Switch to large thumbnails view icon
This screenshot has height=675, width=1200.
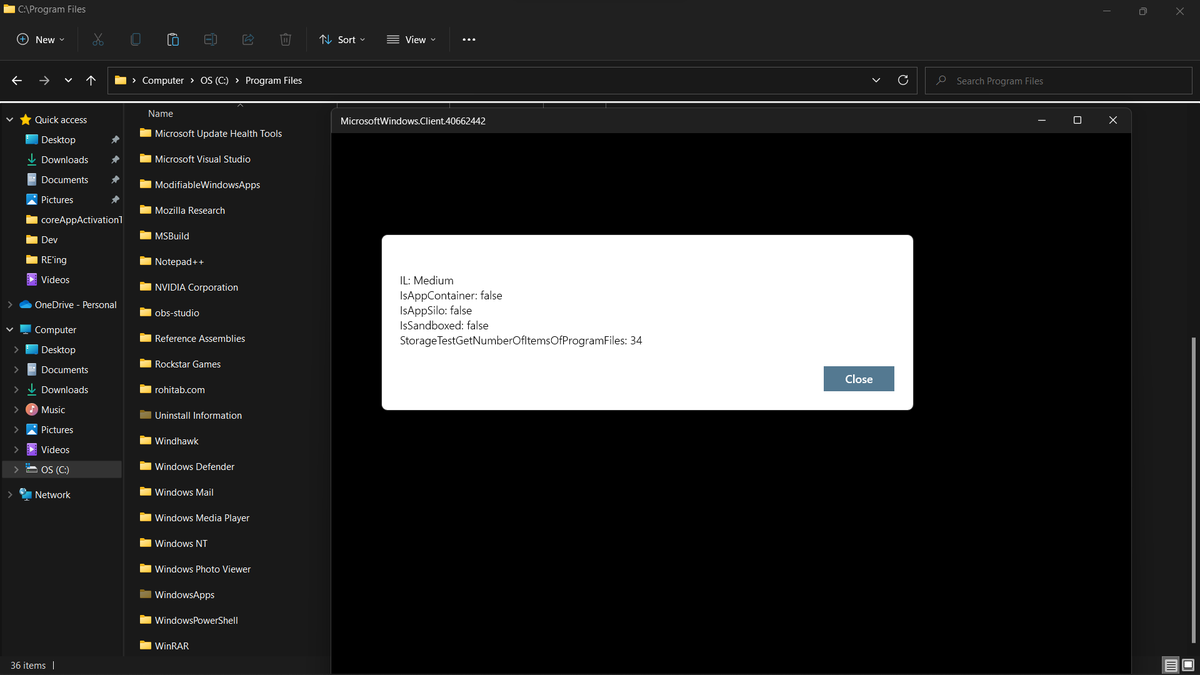coord(1188,665)
